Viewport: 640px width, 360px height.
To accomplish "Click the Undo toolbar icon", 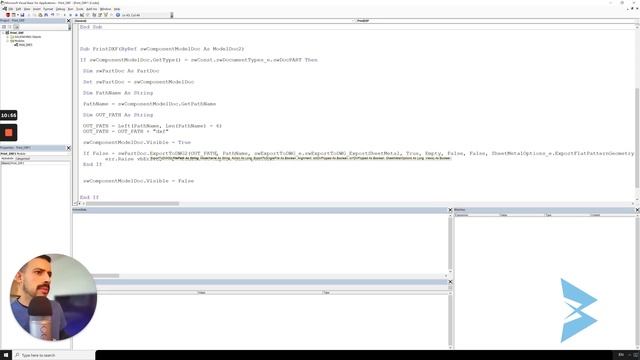I will coord(52,15).
